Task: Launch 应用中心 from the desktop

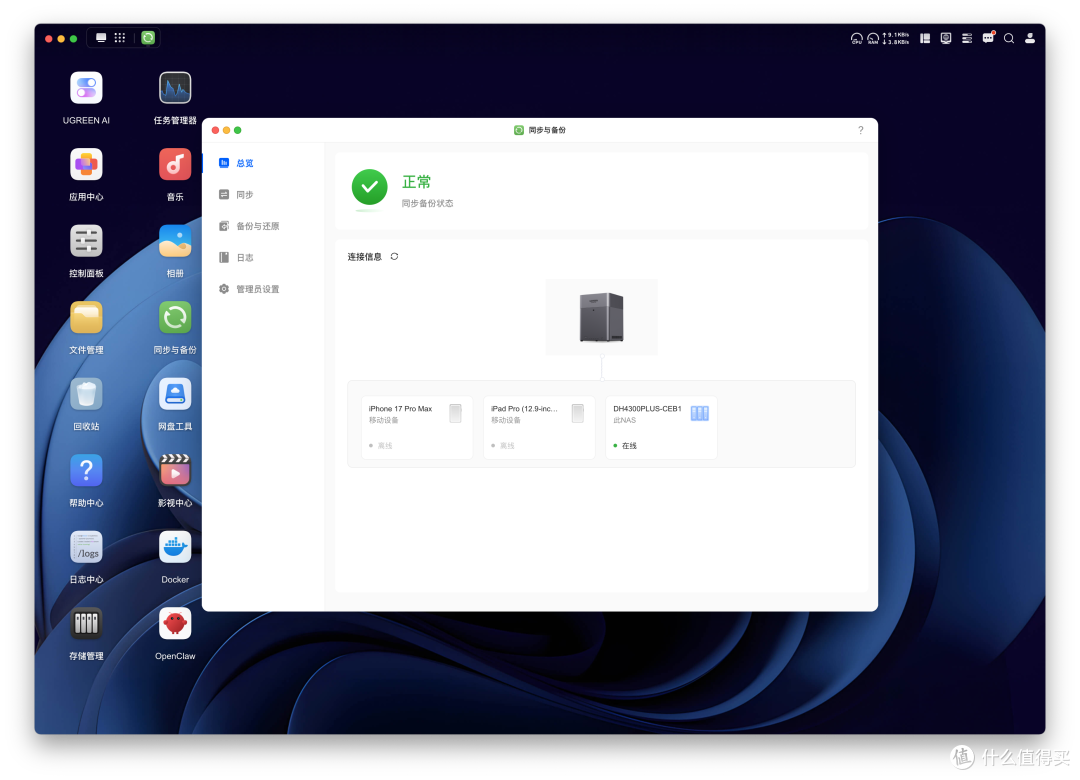Action: tap(86, 165)
